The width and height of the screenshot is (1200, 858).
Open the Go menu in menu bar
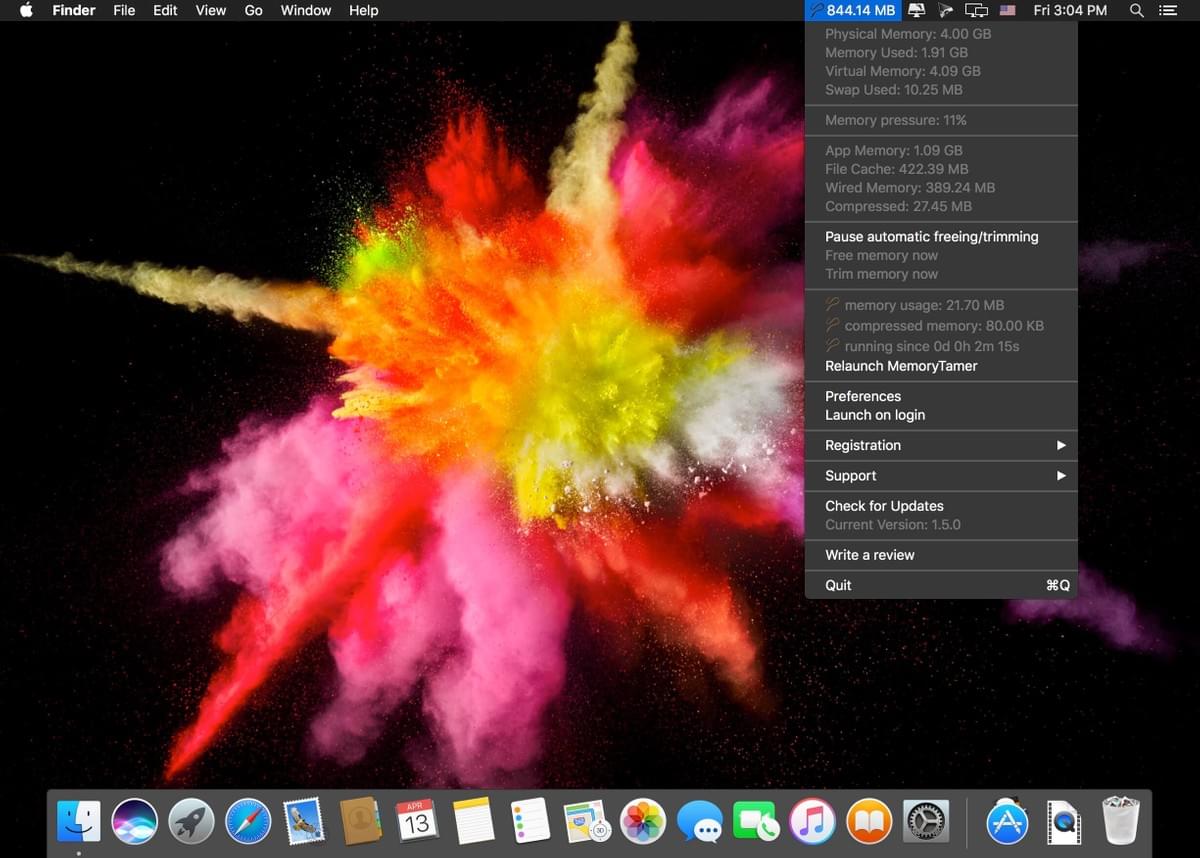tap(254, 10)
